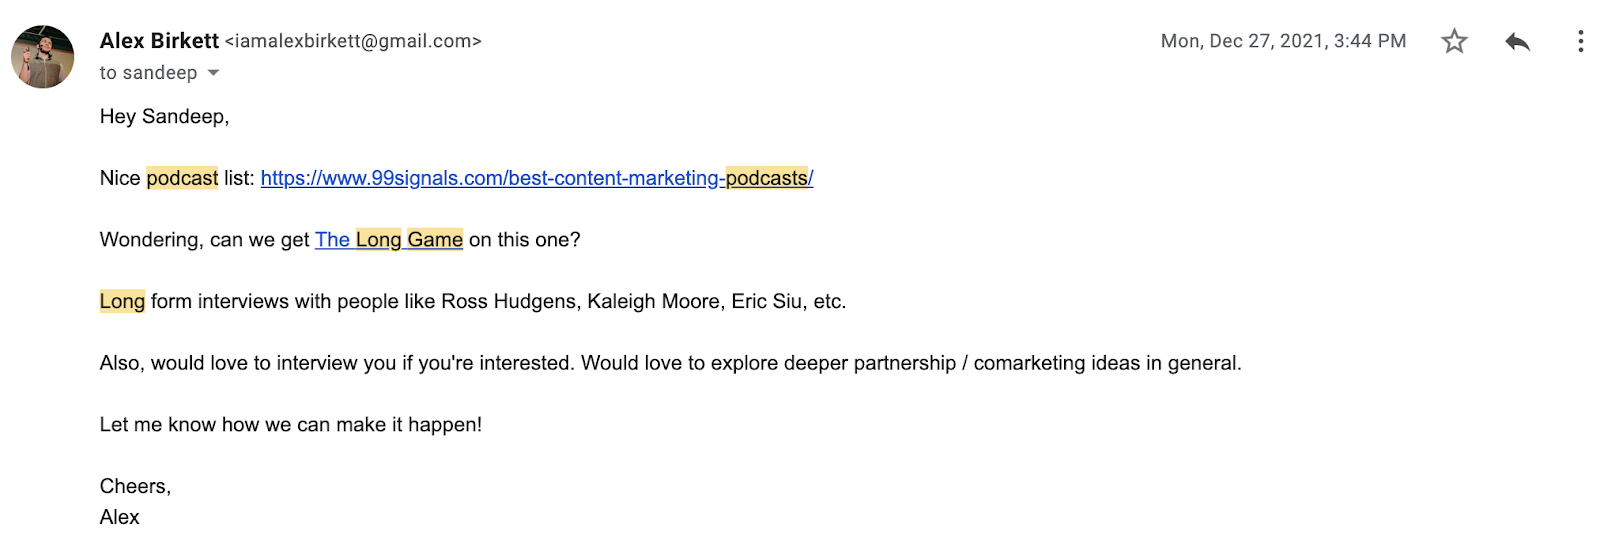
Task: Open 'The Long Game' hyperlink
Action: [x=388, y=240]
